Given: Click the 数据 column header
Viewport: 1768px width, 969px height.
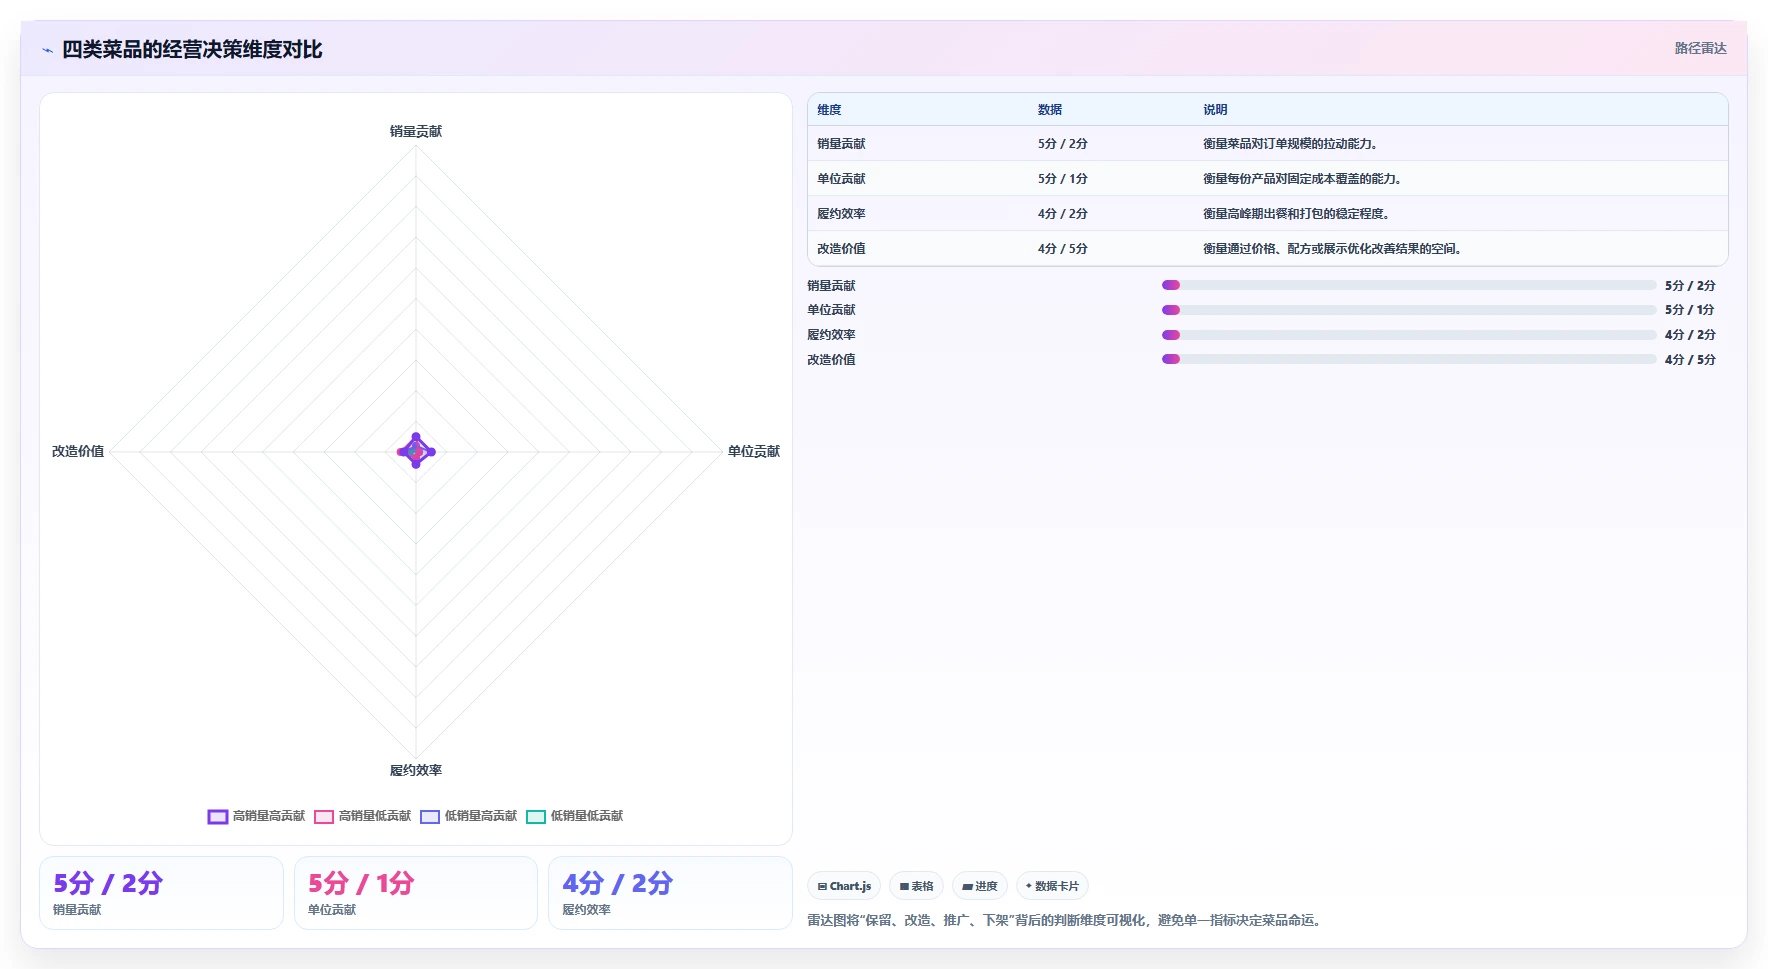Looking at the screenshot, I should 1050,110.
